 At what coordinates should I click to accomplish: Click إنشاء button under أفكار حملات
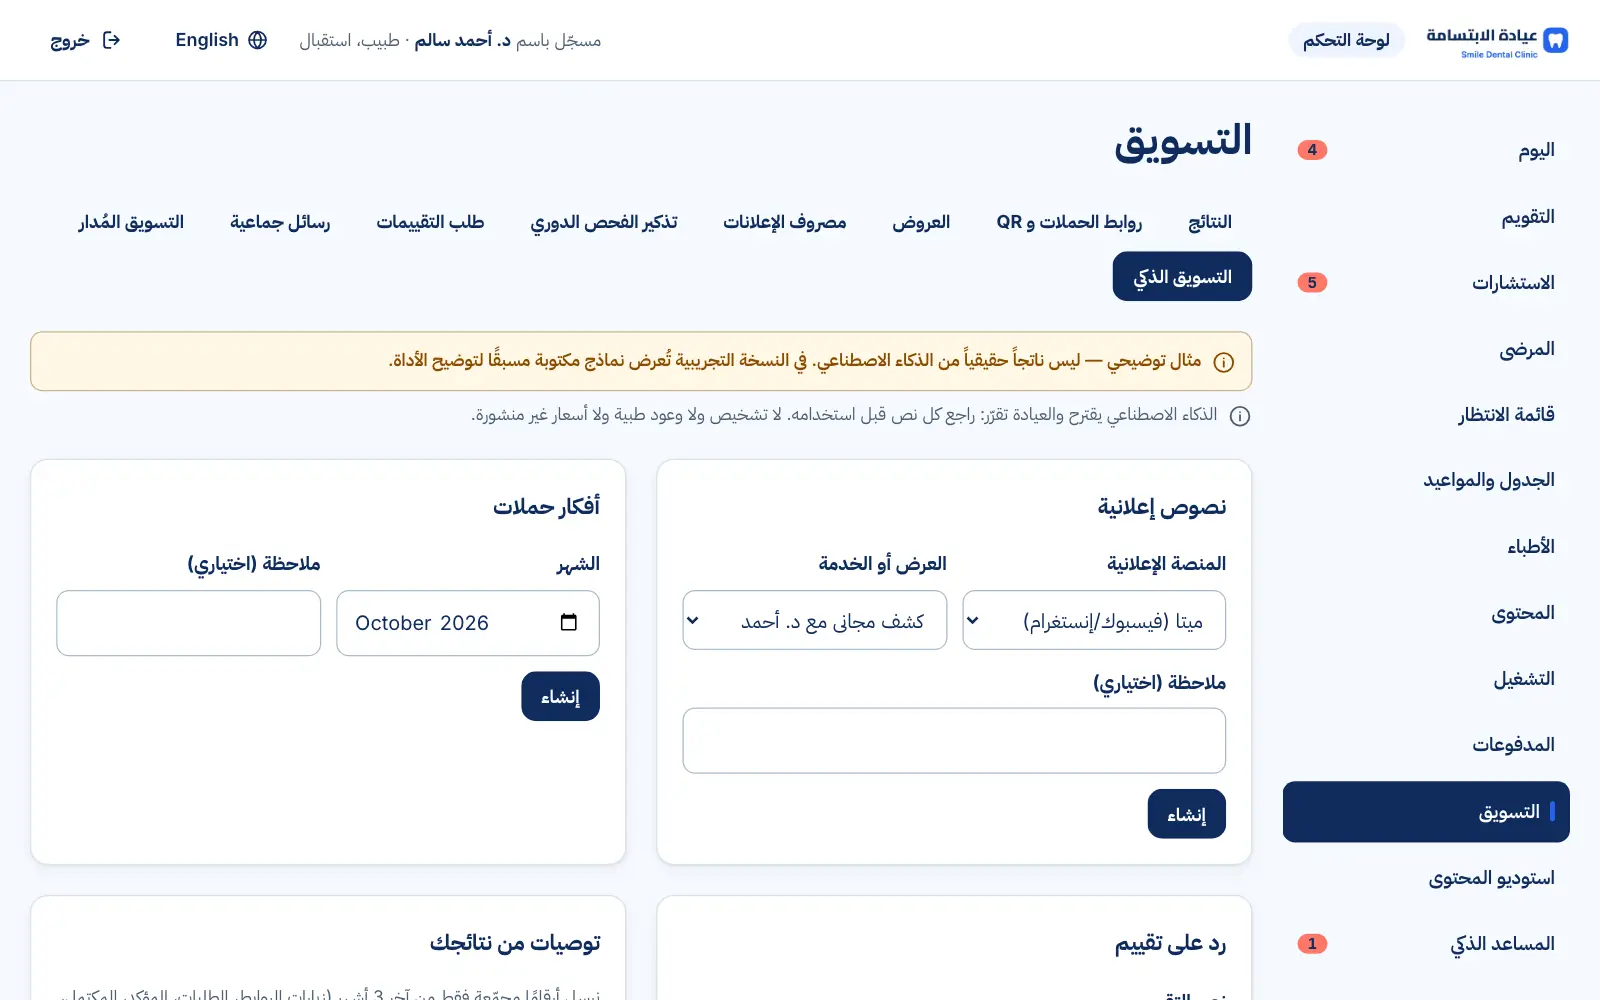click(x=560, y=696)
